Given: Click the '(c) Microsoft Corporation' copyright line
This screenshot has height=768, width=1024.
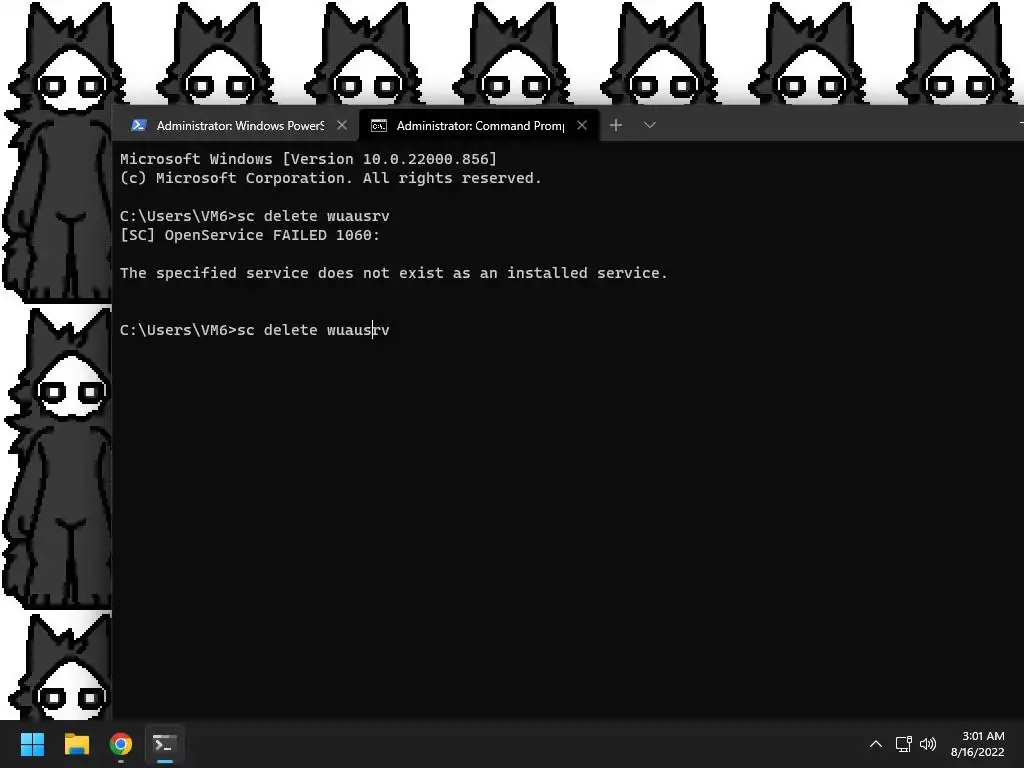Looking at the screenshot, I should [330, 178].
